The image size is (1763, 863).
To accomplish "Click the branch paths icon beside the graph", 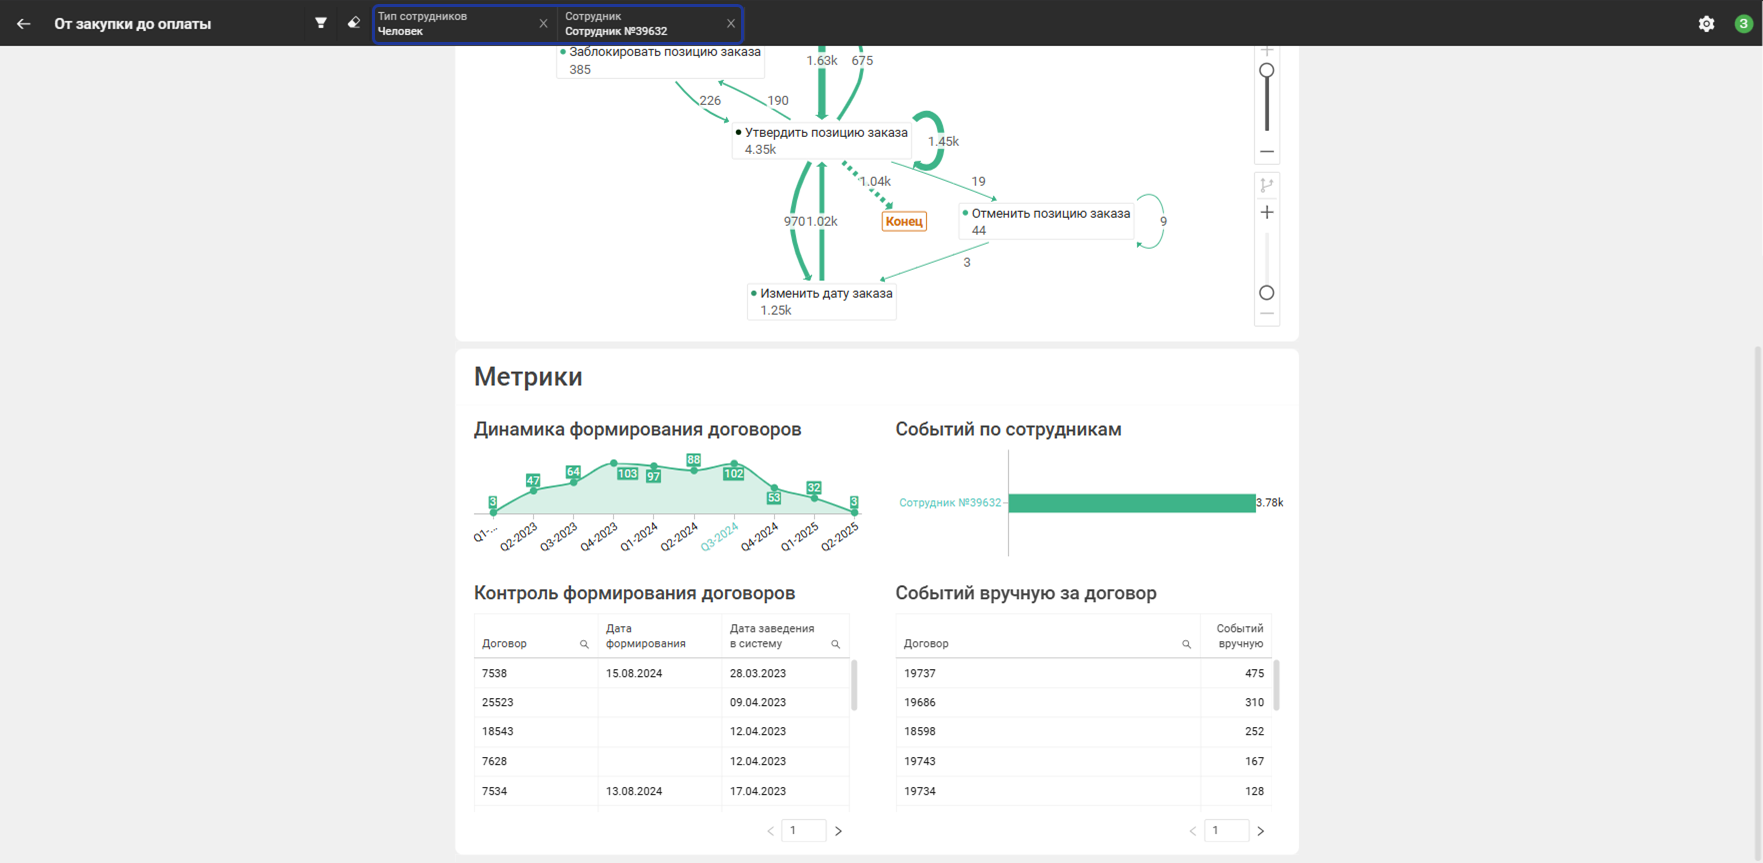I will tap(1267, 185).
